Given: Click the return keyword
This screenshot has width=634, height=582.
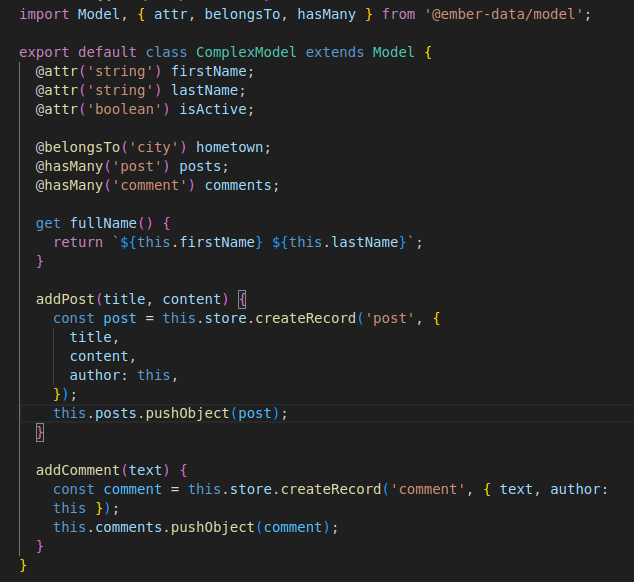Looking at the screenshot, I should click(x=78, y=242).
